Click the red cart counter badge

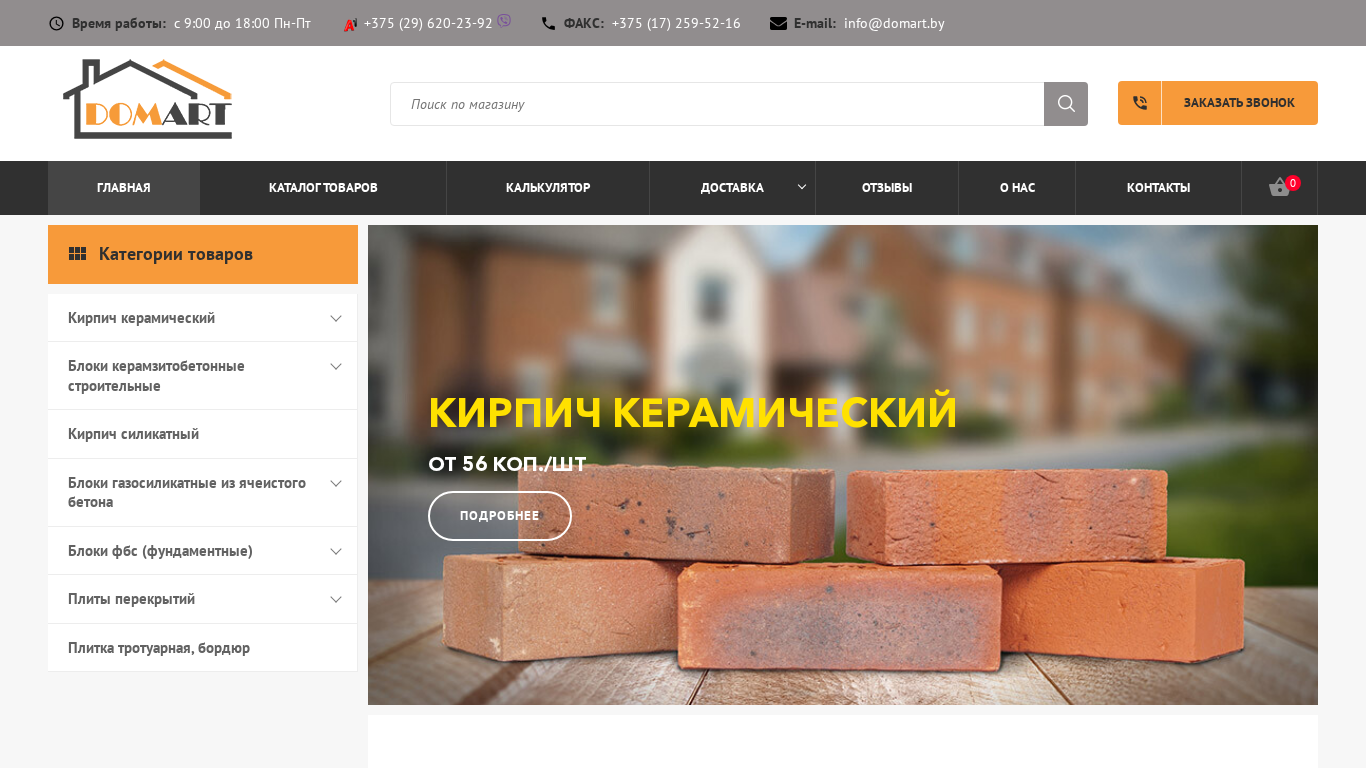click(1293, 183)
